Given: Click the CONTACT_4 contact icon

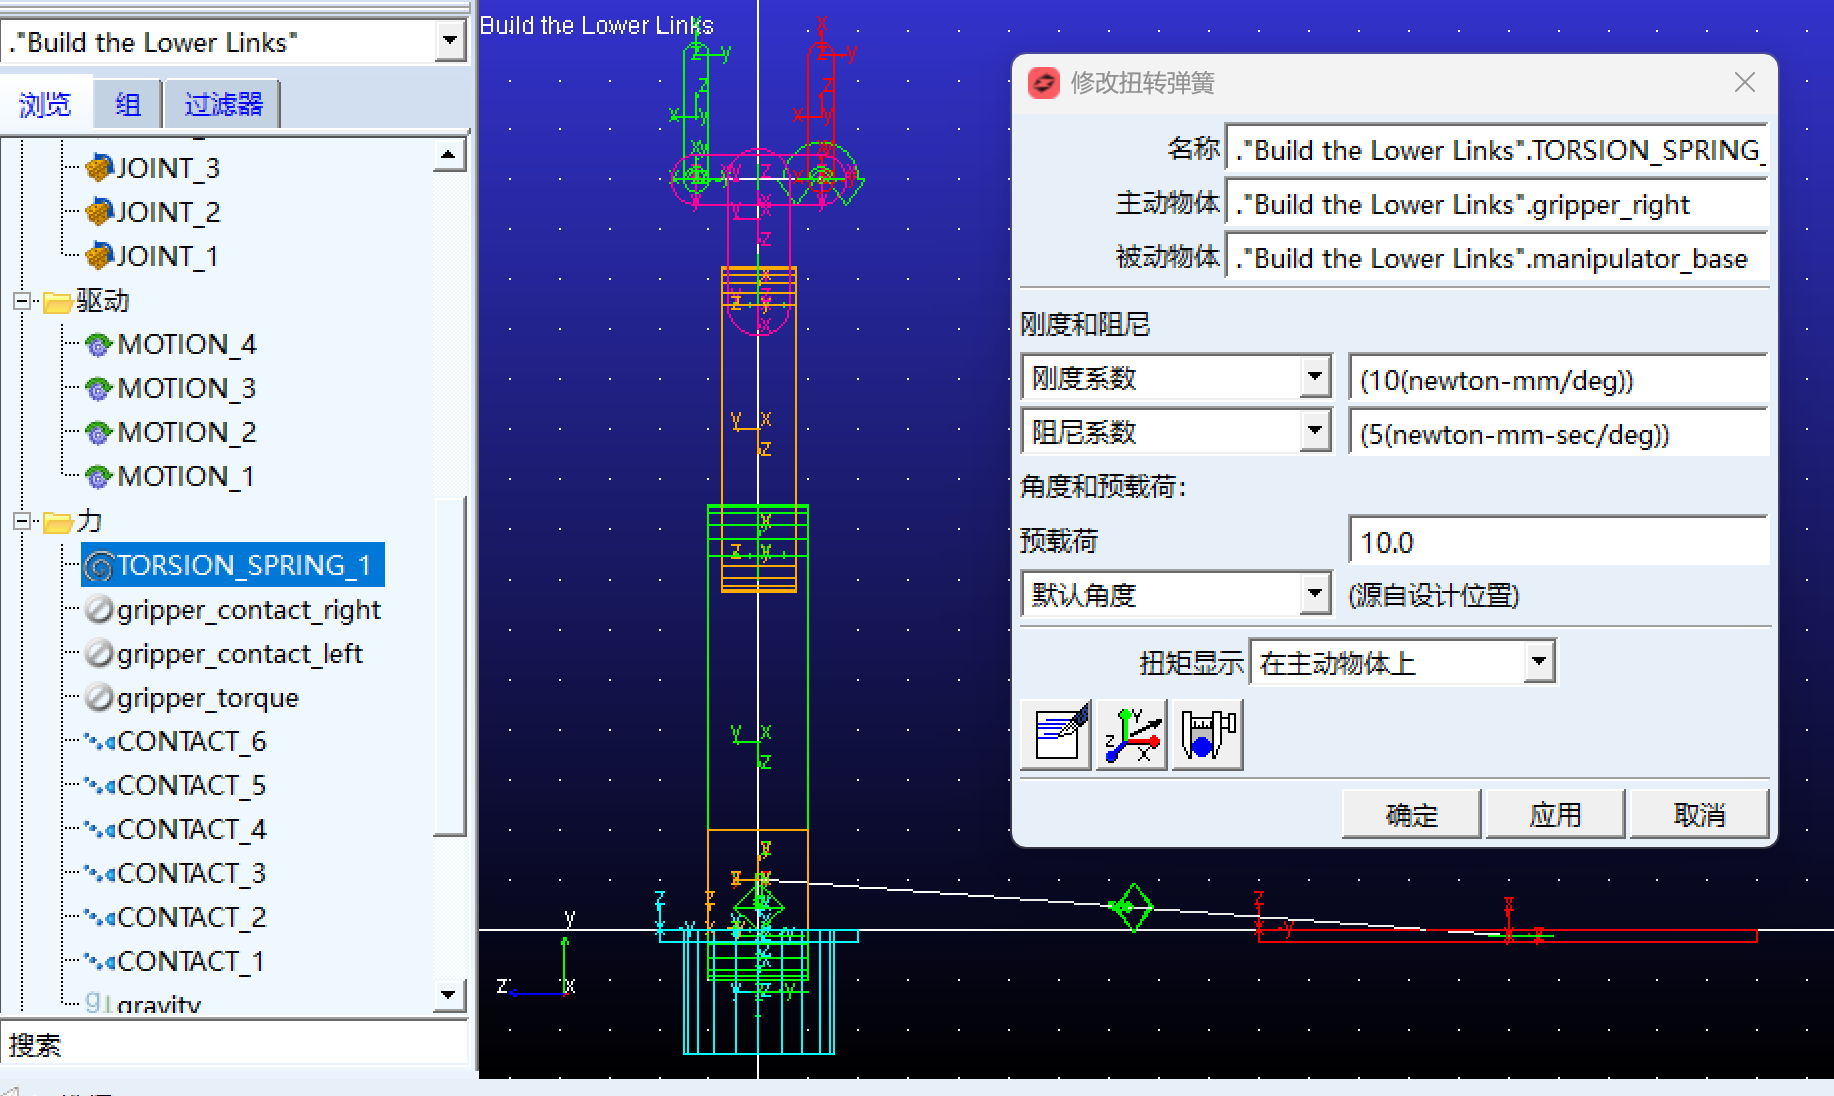Looking at the screenshot, I should (x=99, y=830).
